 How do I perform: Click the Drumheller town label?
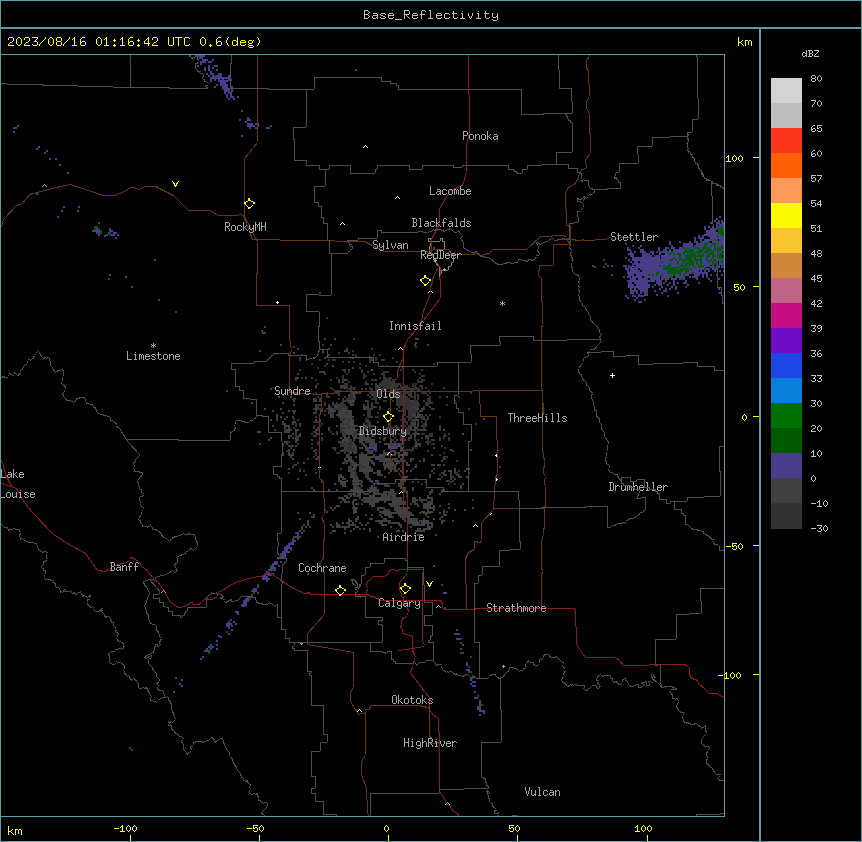tap(638, 487)
